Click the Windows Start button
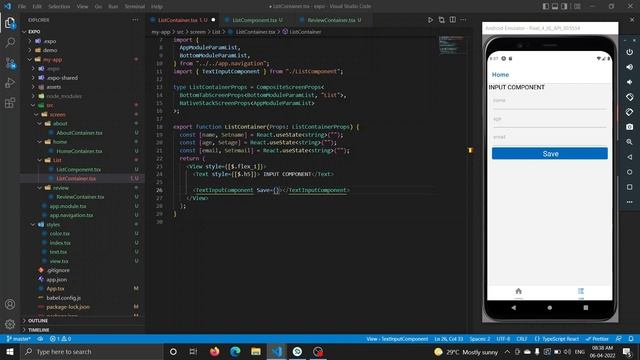The image size is (640, 360). pos(10,351)
